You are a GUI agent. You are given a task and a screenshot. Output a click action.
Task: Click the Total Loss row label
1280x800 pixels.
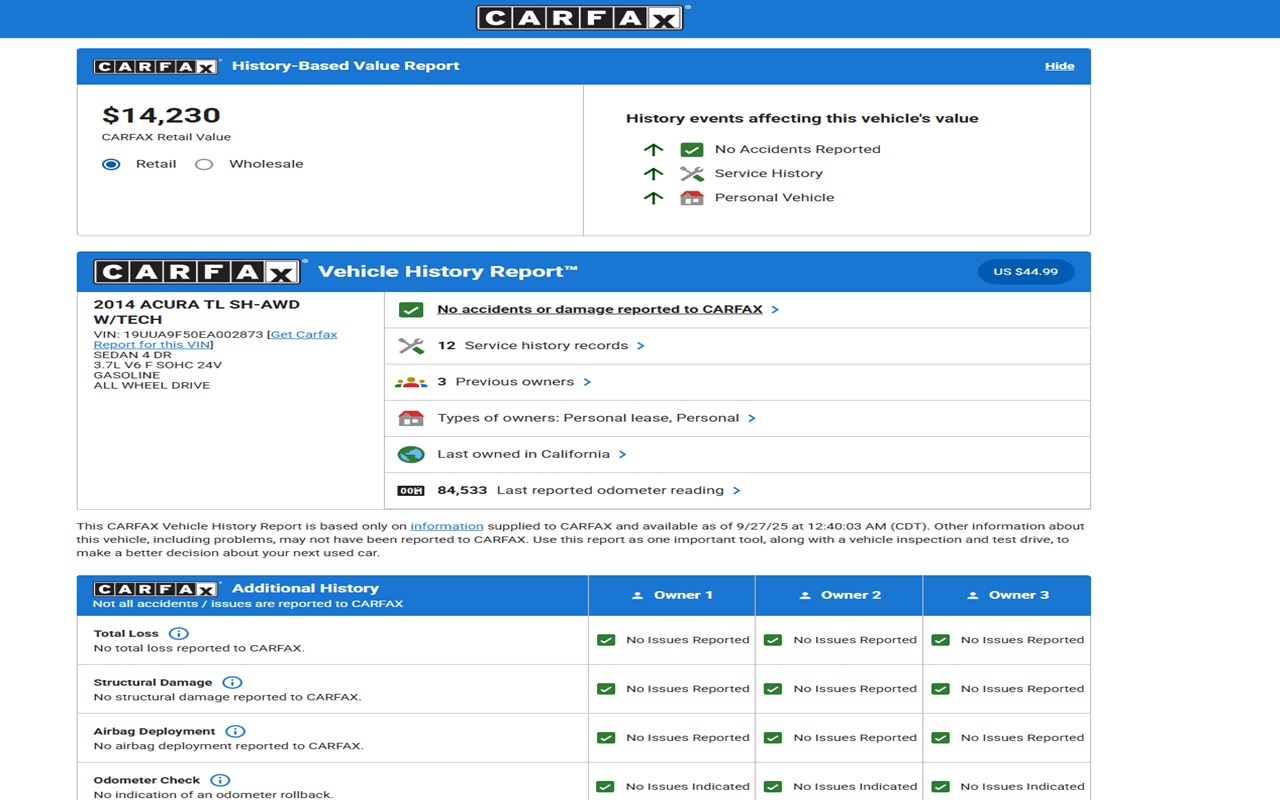[x=126, y=634]
